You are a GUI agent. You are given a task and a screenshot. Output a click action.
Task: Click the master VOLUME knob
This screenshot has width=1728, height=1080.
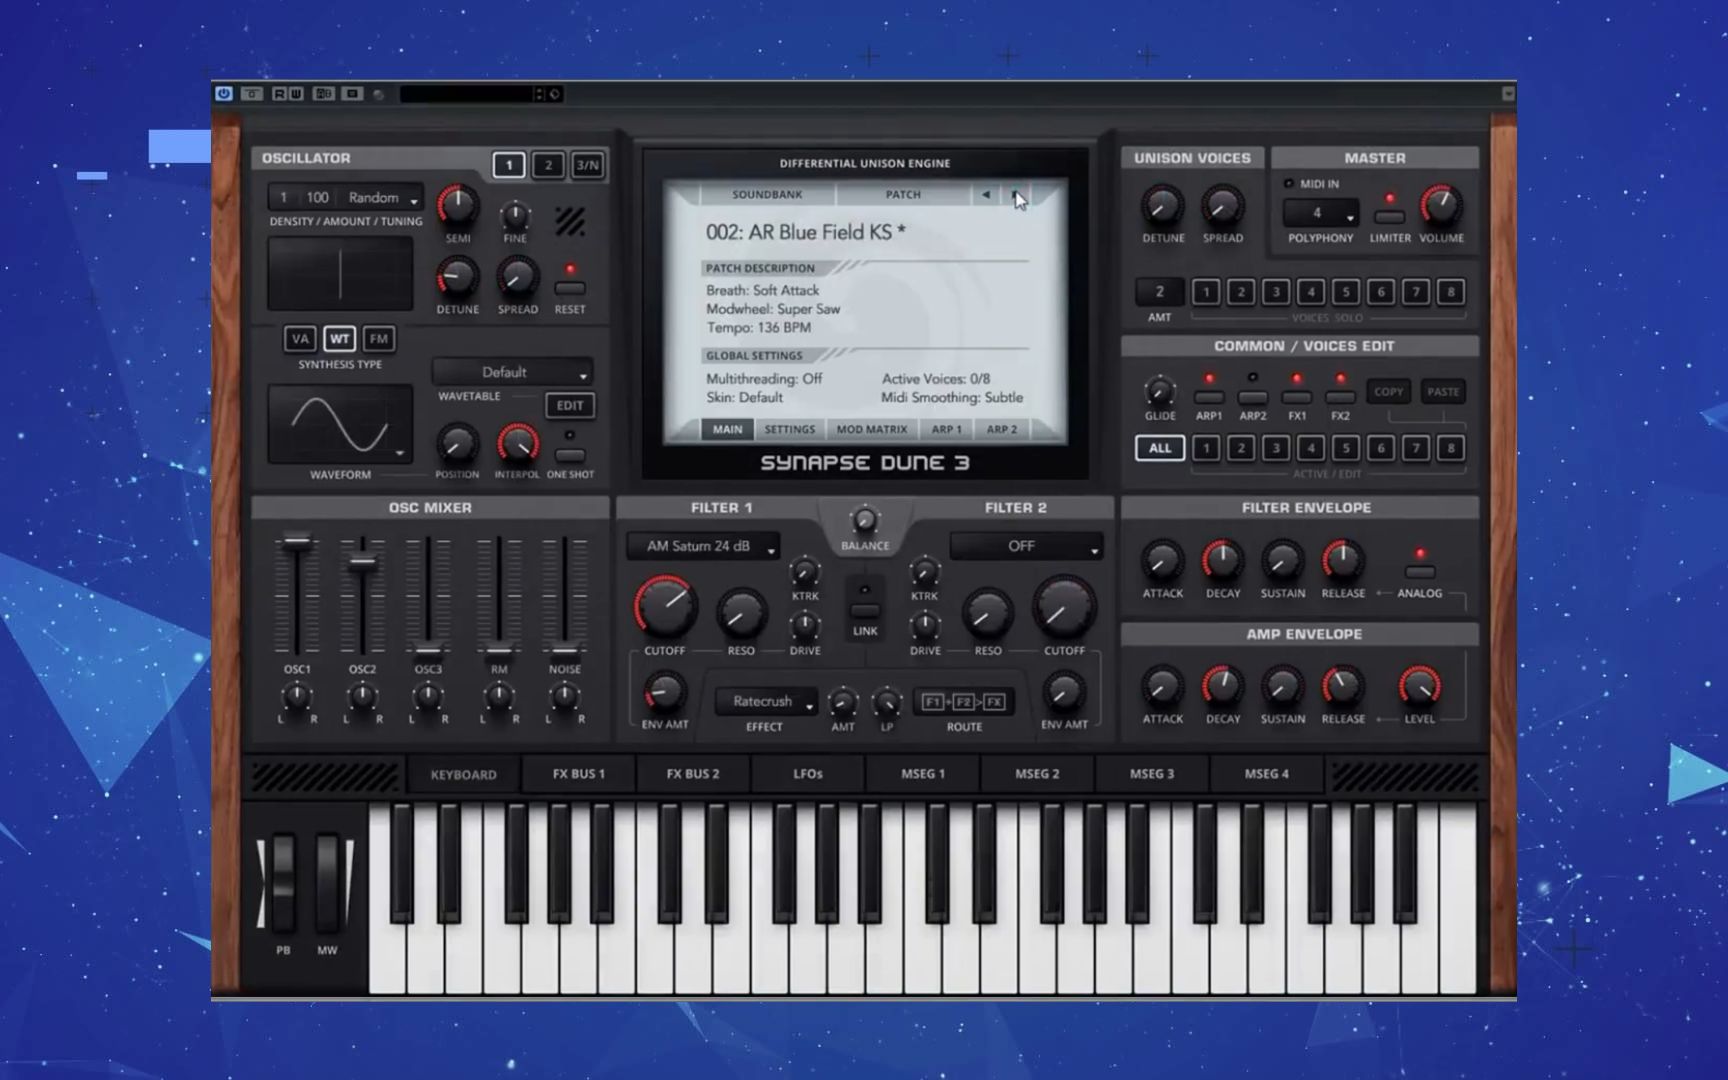coord(1440,205)
